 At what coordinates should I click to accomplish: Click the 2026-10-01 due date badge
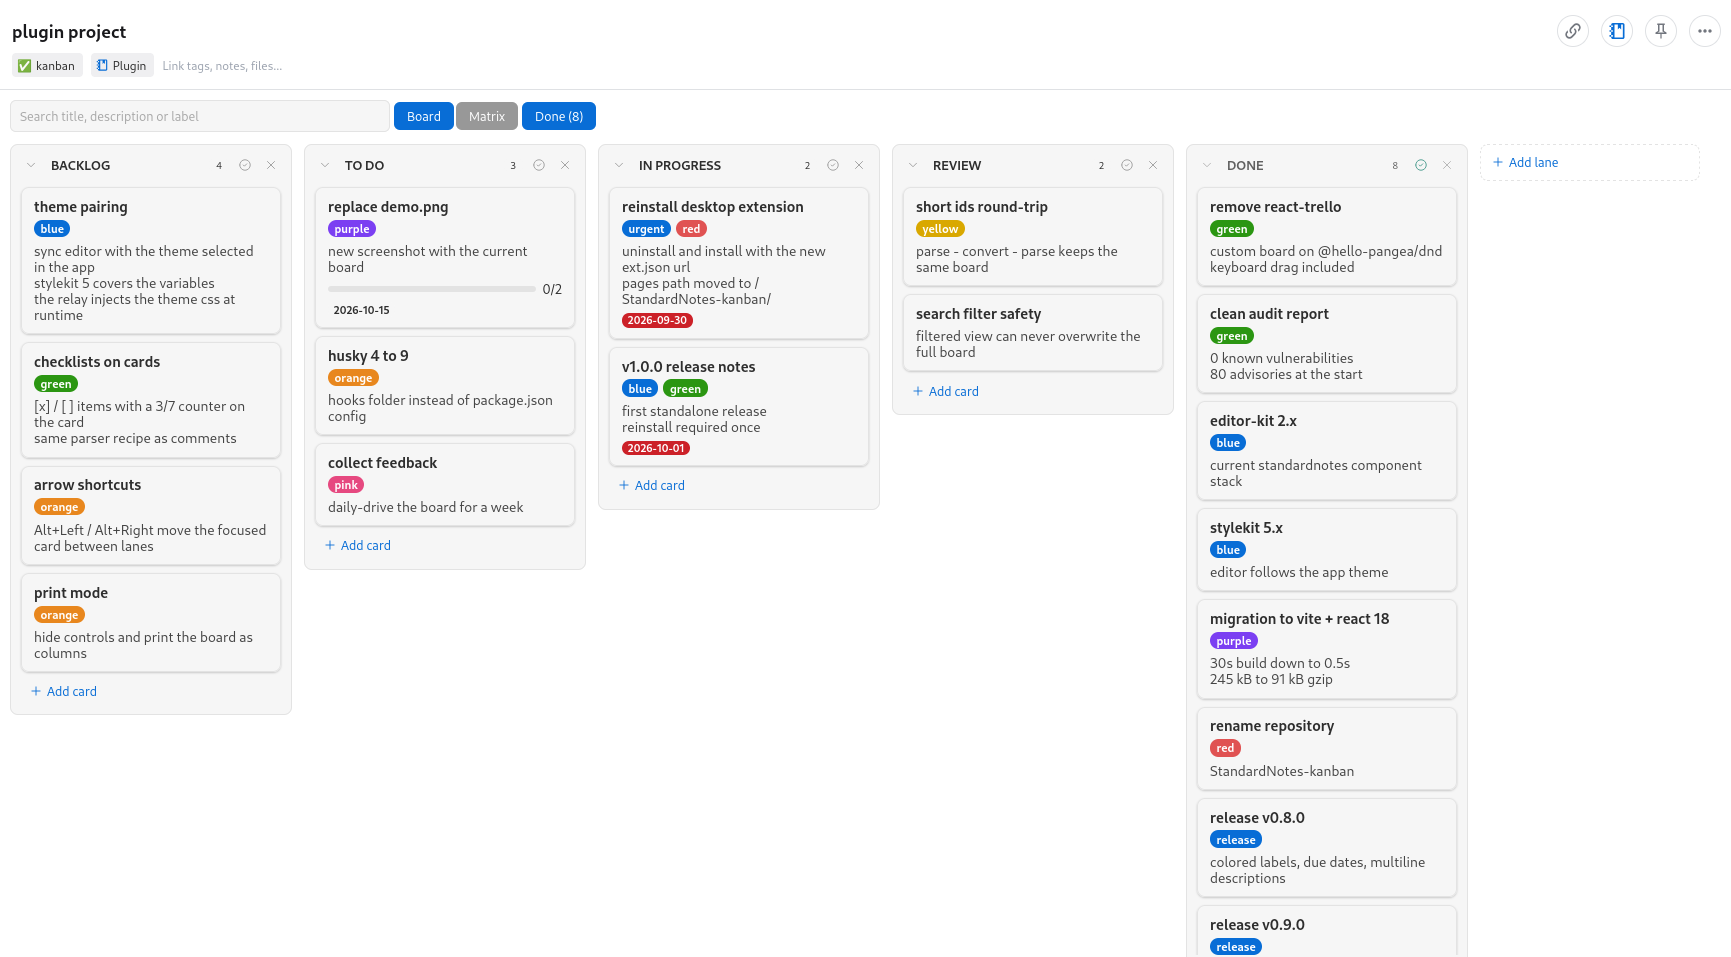pyautogui.click(x=656, y=448)
